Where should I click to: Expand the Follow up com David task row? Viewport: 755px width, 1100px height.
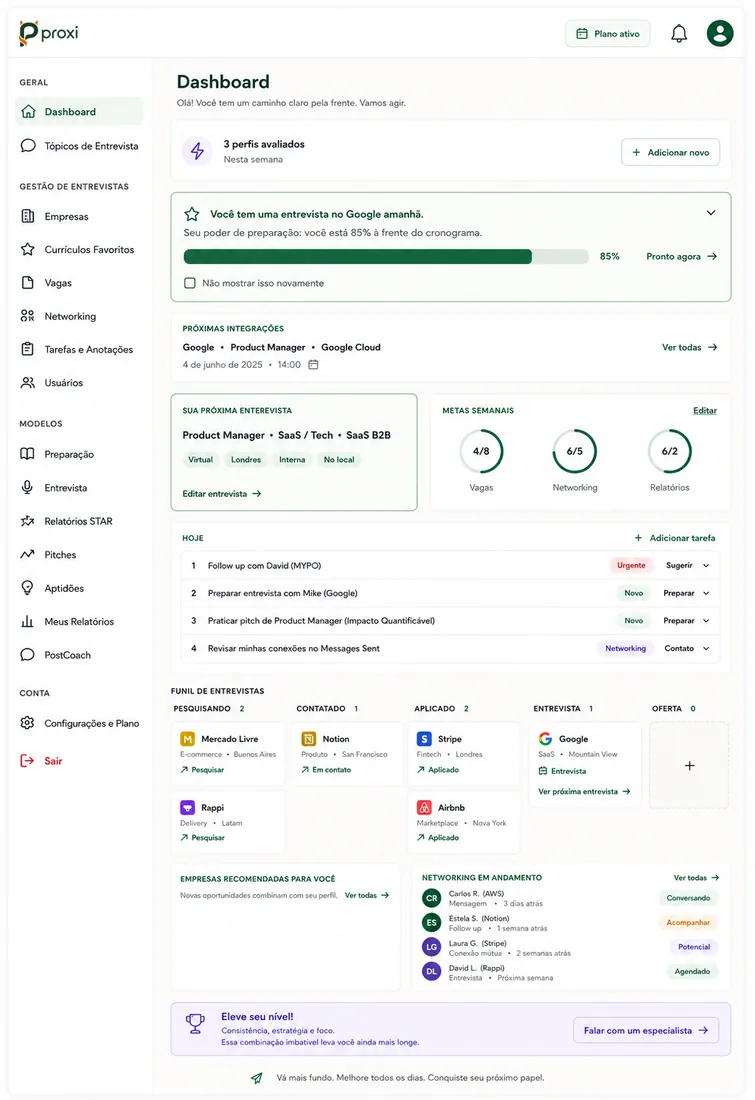point(706,565)
